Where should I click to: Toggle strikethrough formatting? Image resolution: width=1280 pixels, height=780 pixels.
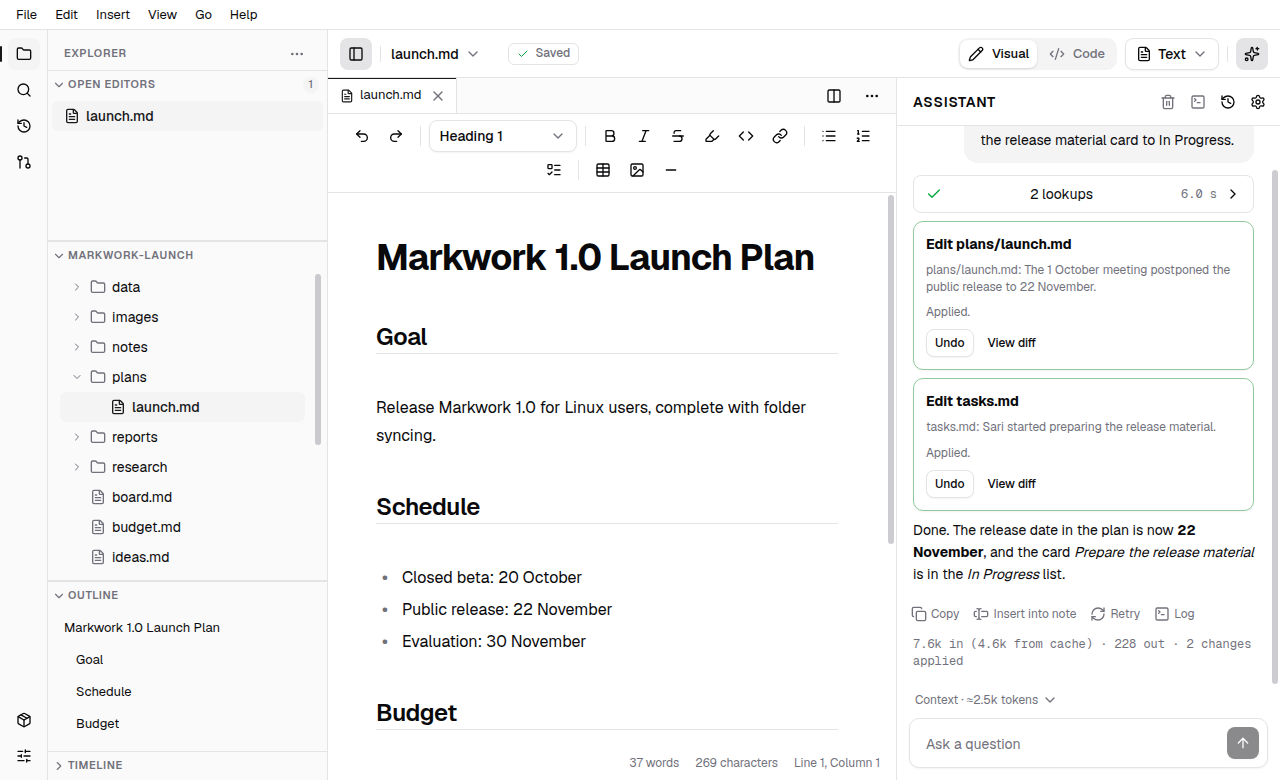point(678,136)
